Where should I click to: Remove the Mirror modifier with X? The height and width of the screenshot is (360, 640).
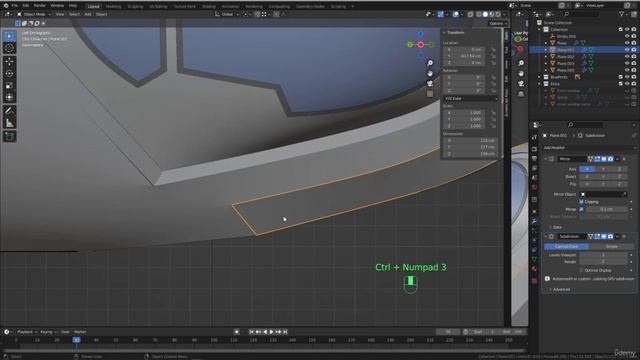(624, 159)
